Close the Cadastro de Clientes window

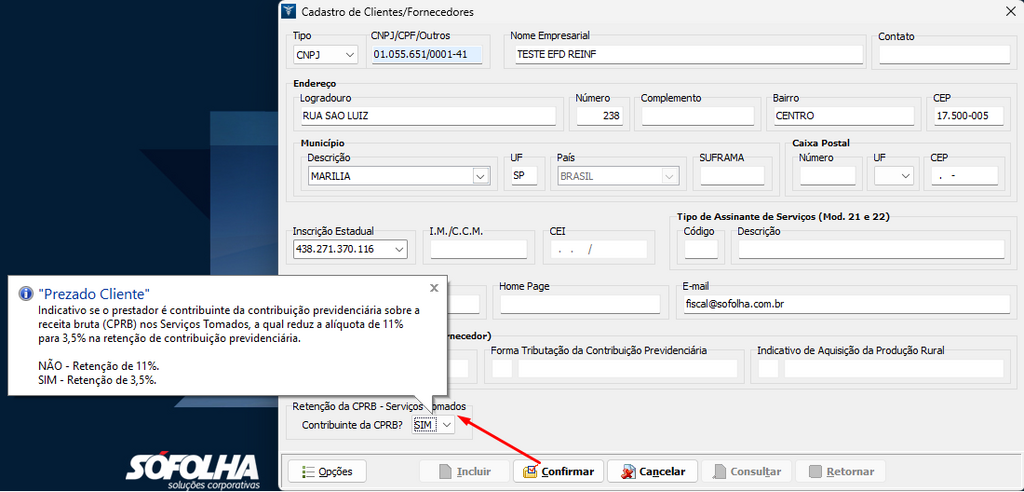[x=1008, y=12]
